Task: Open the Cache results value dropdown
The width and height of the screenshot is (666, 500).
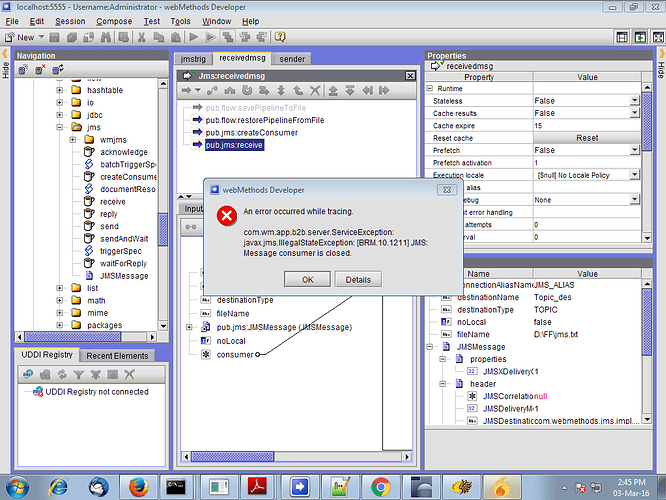Action: tap(634, 113)
